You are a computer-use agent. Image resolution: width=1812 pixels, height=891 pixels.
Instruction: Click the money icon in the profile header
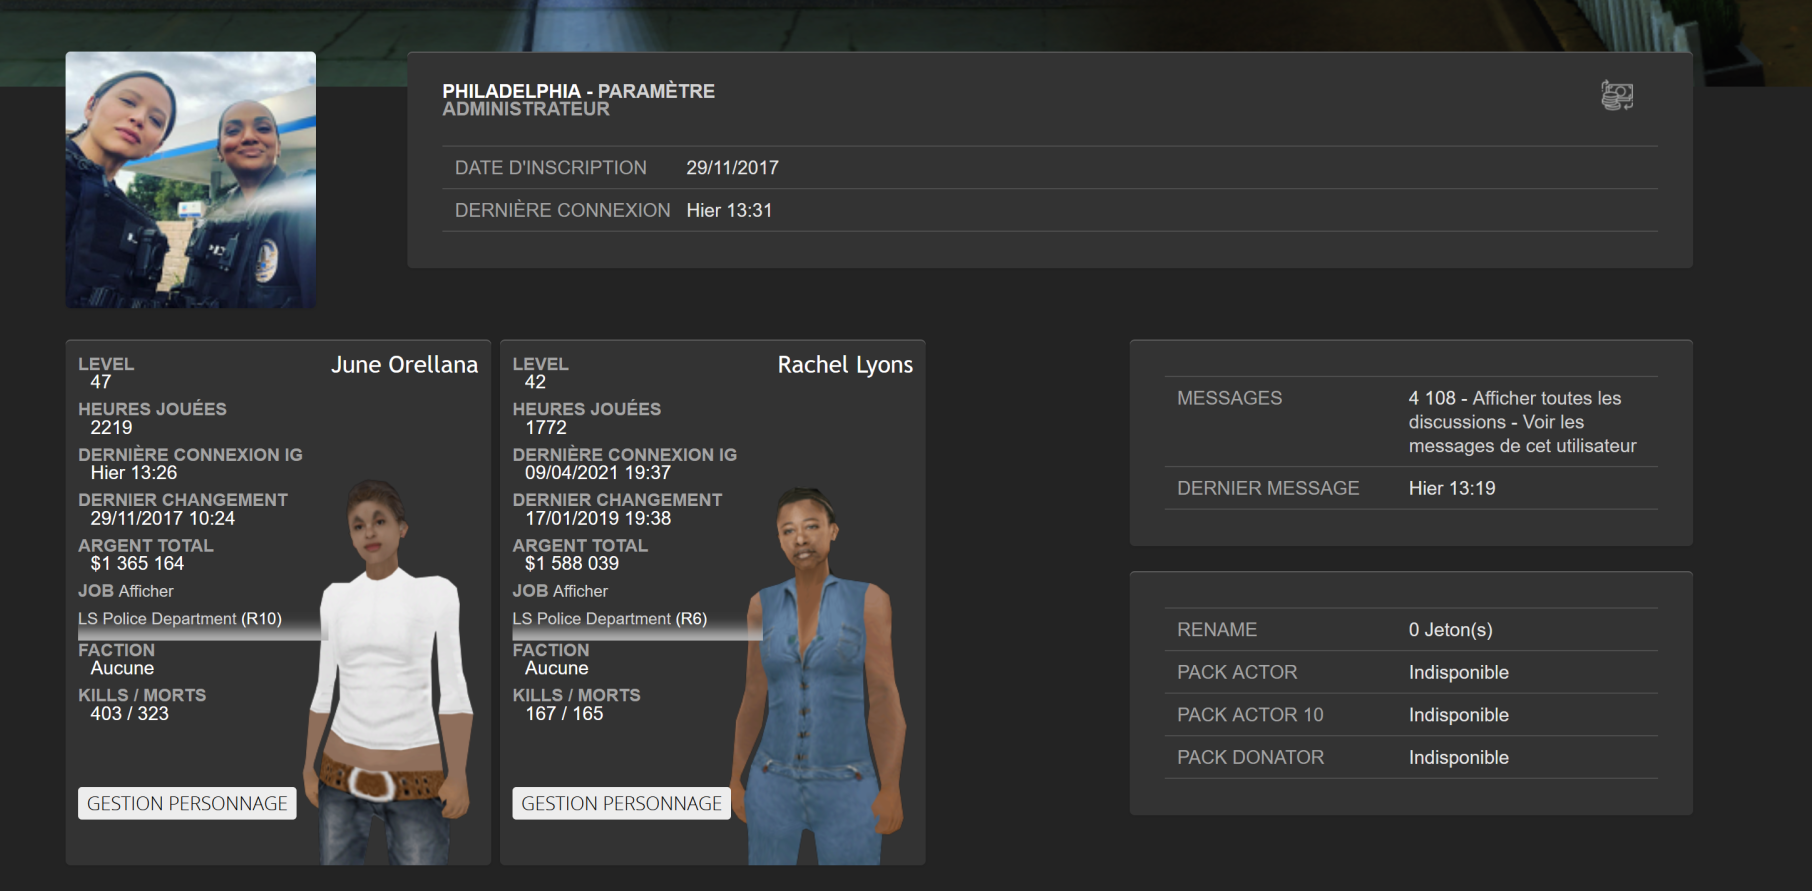(1617, 96)
